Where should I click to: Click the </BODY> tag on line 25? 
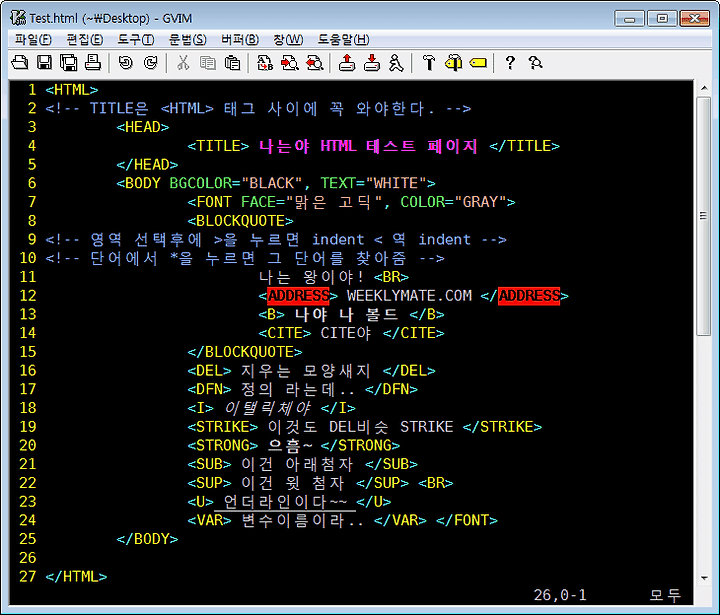click(x=147, y=539)
